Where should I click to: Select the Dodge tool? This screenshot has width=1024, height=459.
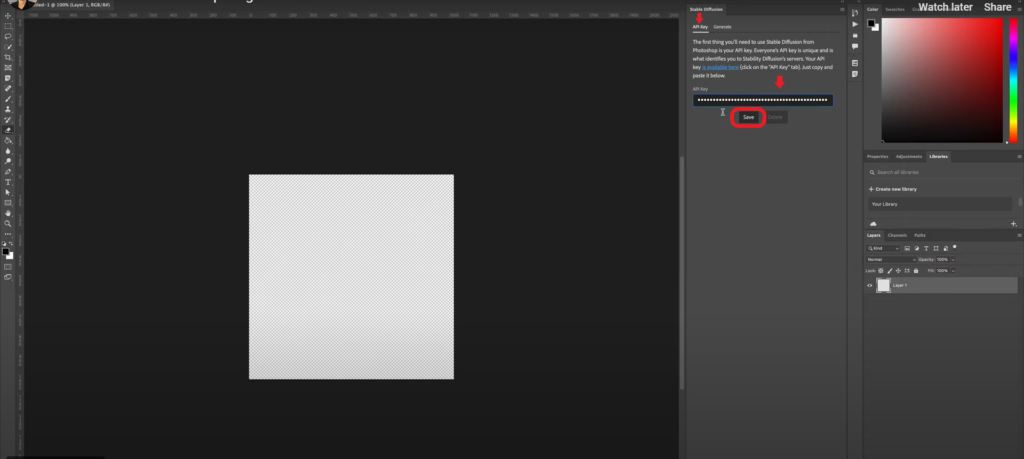pos(8,161)
